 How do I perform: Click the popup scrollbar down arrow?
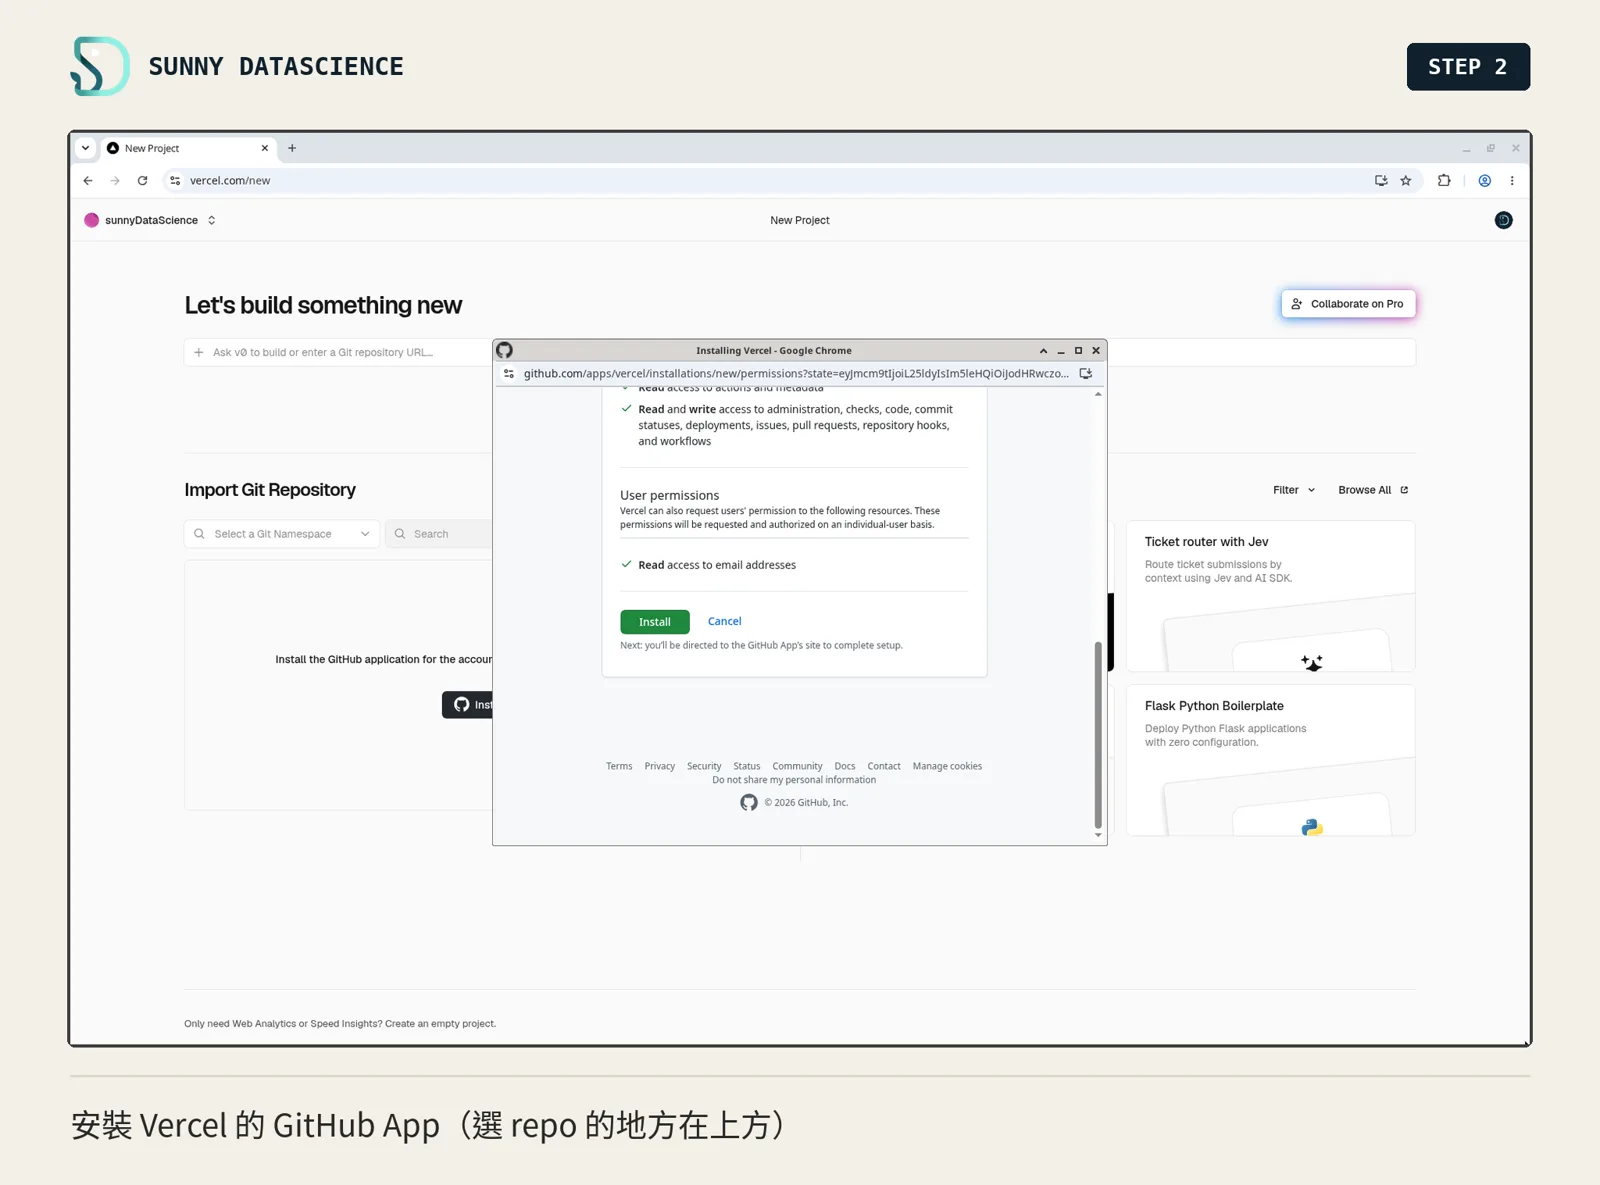click(x=1098, y=835)
